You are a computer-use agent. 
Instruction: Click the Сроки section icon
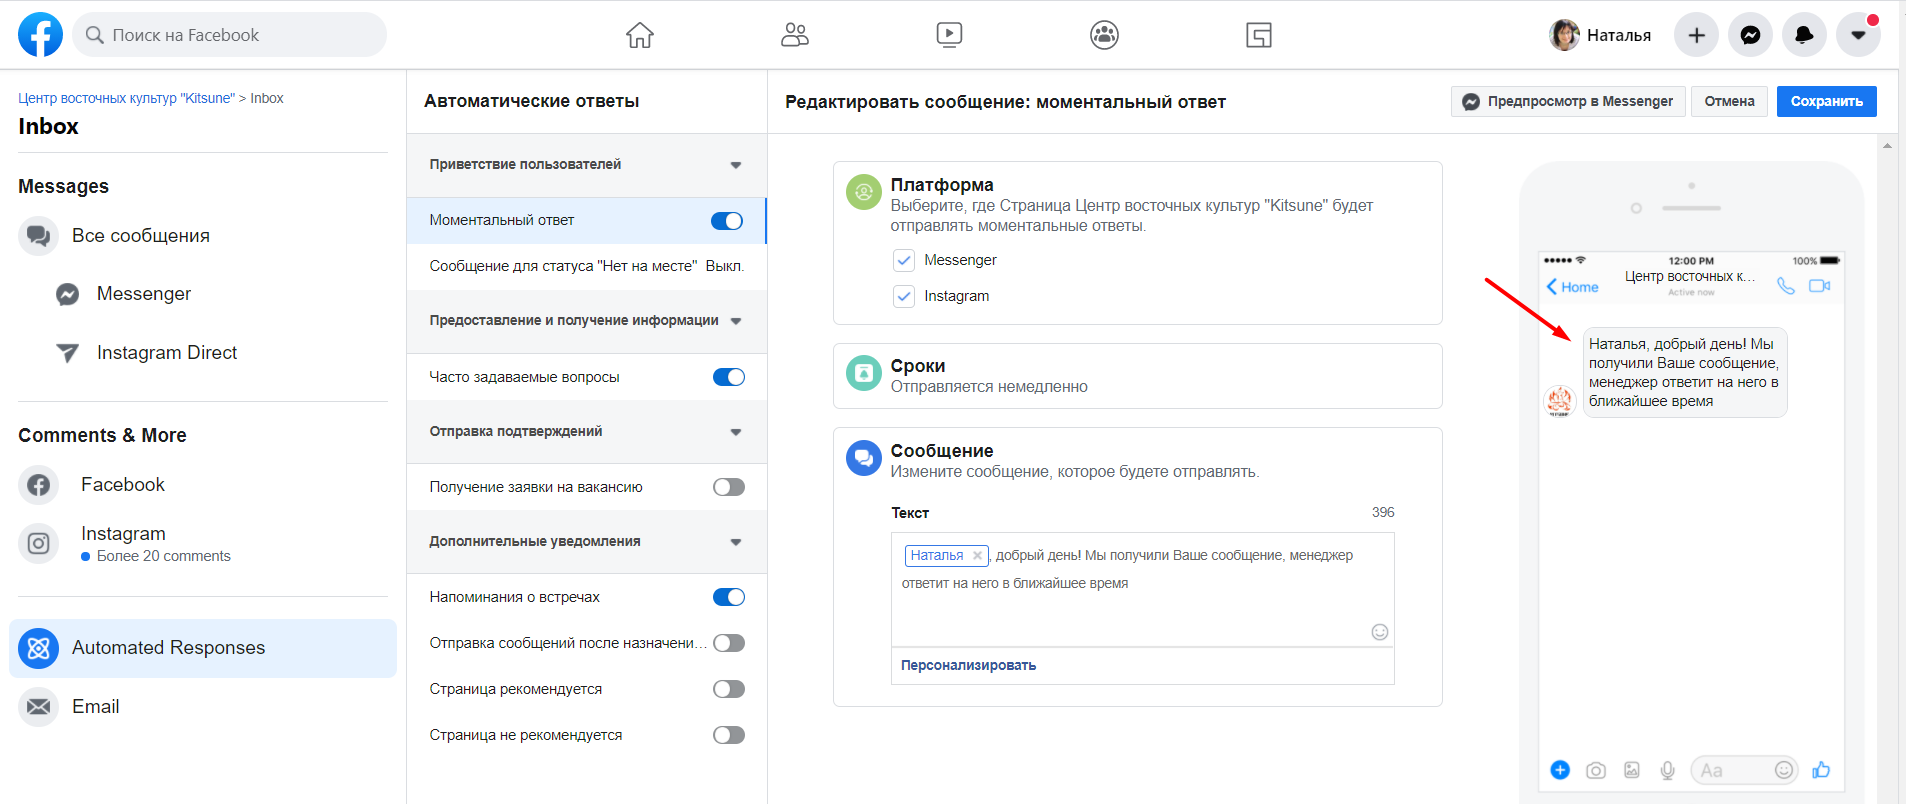coord(864,373)
